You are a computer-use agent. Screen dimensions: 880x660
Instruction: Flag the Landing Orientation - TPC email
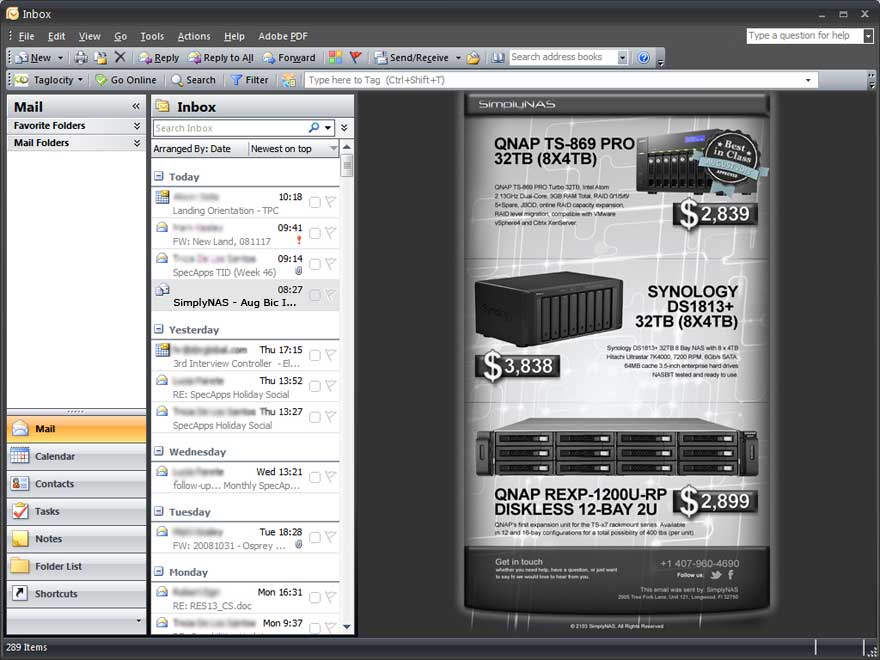(330, 202)
